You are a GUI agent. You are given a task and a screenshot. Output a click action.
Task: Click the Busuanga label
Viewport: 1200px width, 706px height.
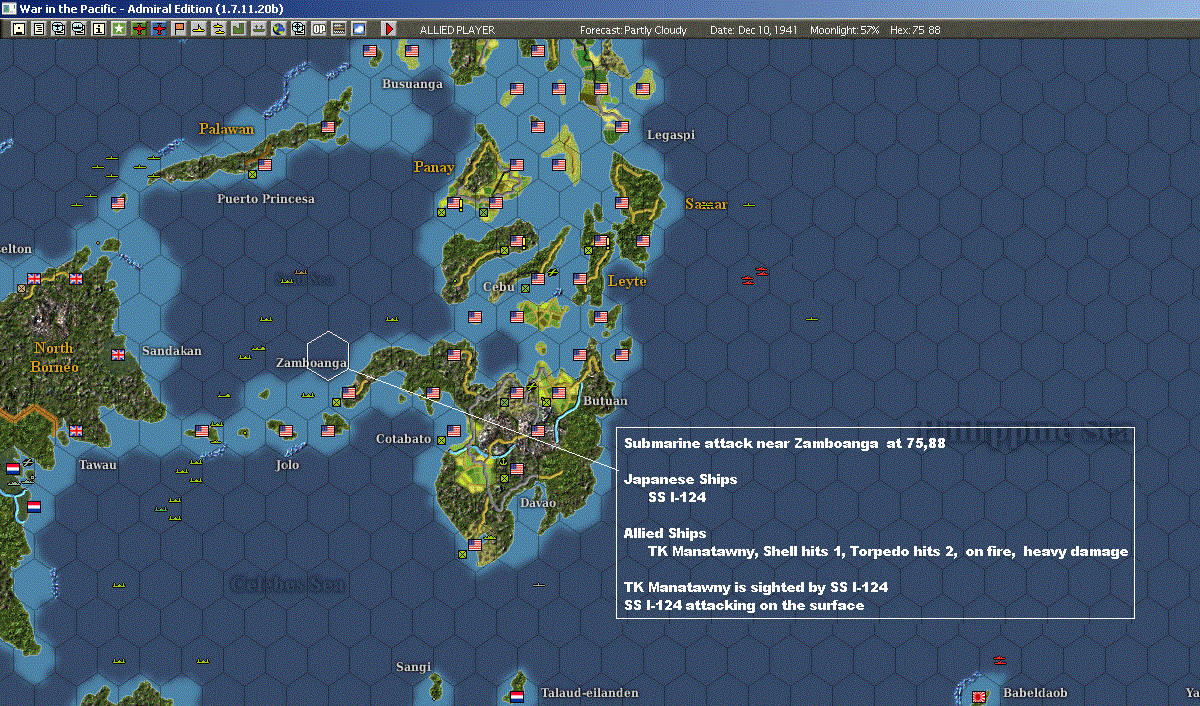pyautogui.click(x=412, y=84)
